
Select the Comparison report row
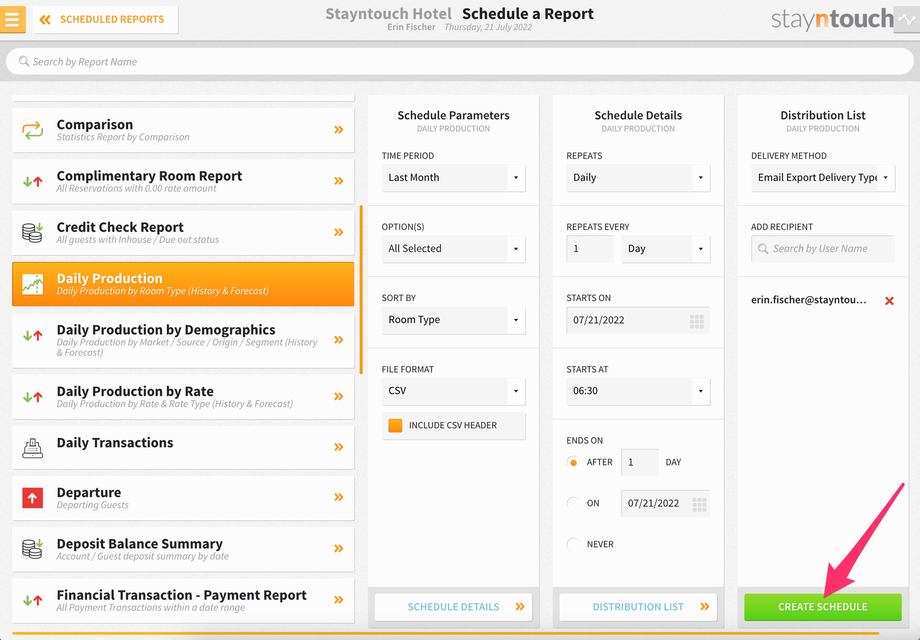tap(183, 130)
